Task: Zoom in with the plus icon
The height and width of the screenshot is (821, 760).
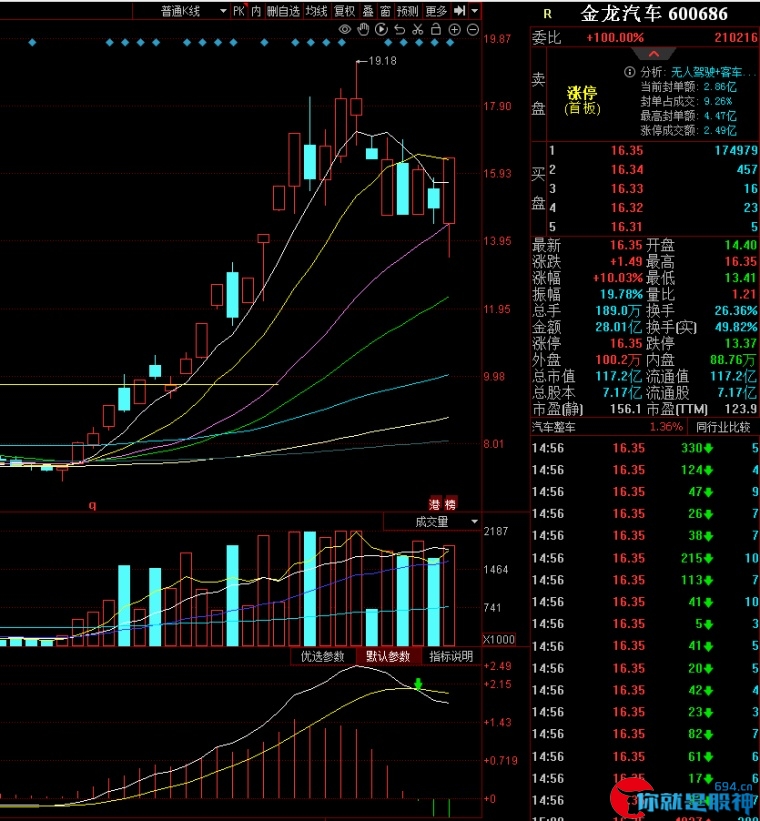Action: (x=455, y=30)
